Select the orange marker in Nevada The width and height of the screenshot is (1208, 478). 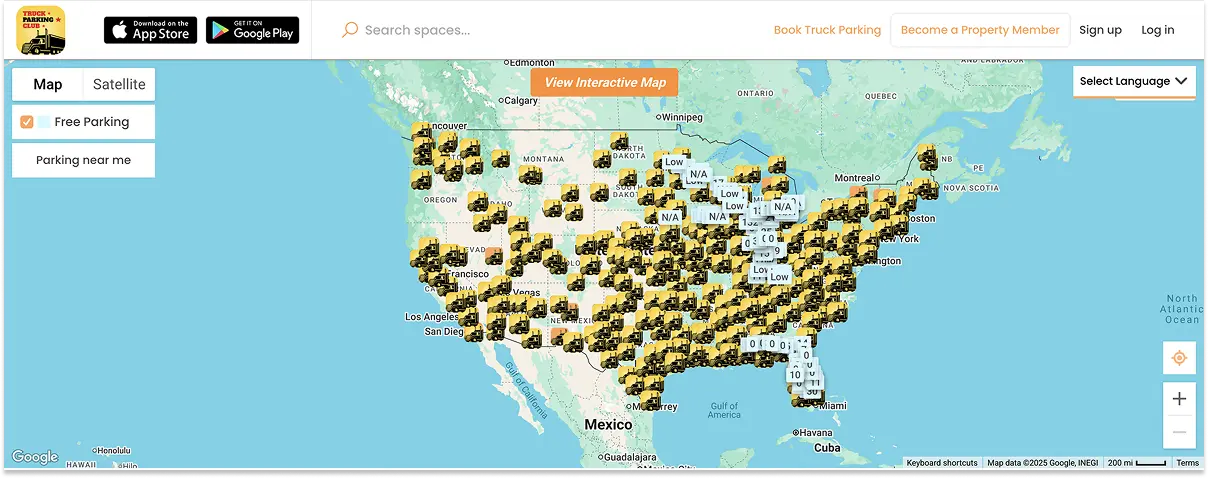click(x=494, y=255)
